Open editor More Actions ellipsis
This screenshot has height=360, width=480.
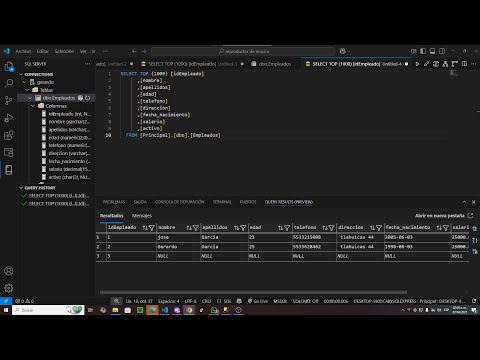(474, 64)
